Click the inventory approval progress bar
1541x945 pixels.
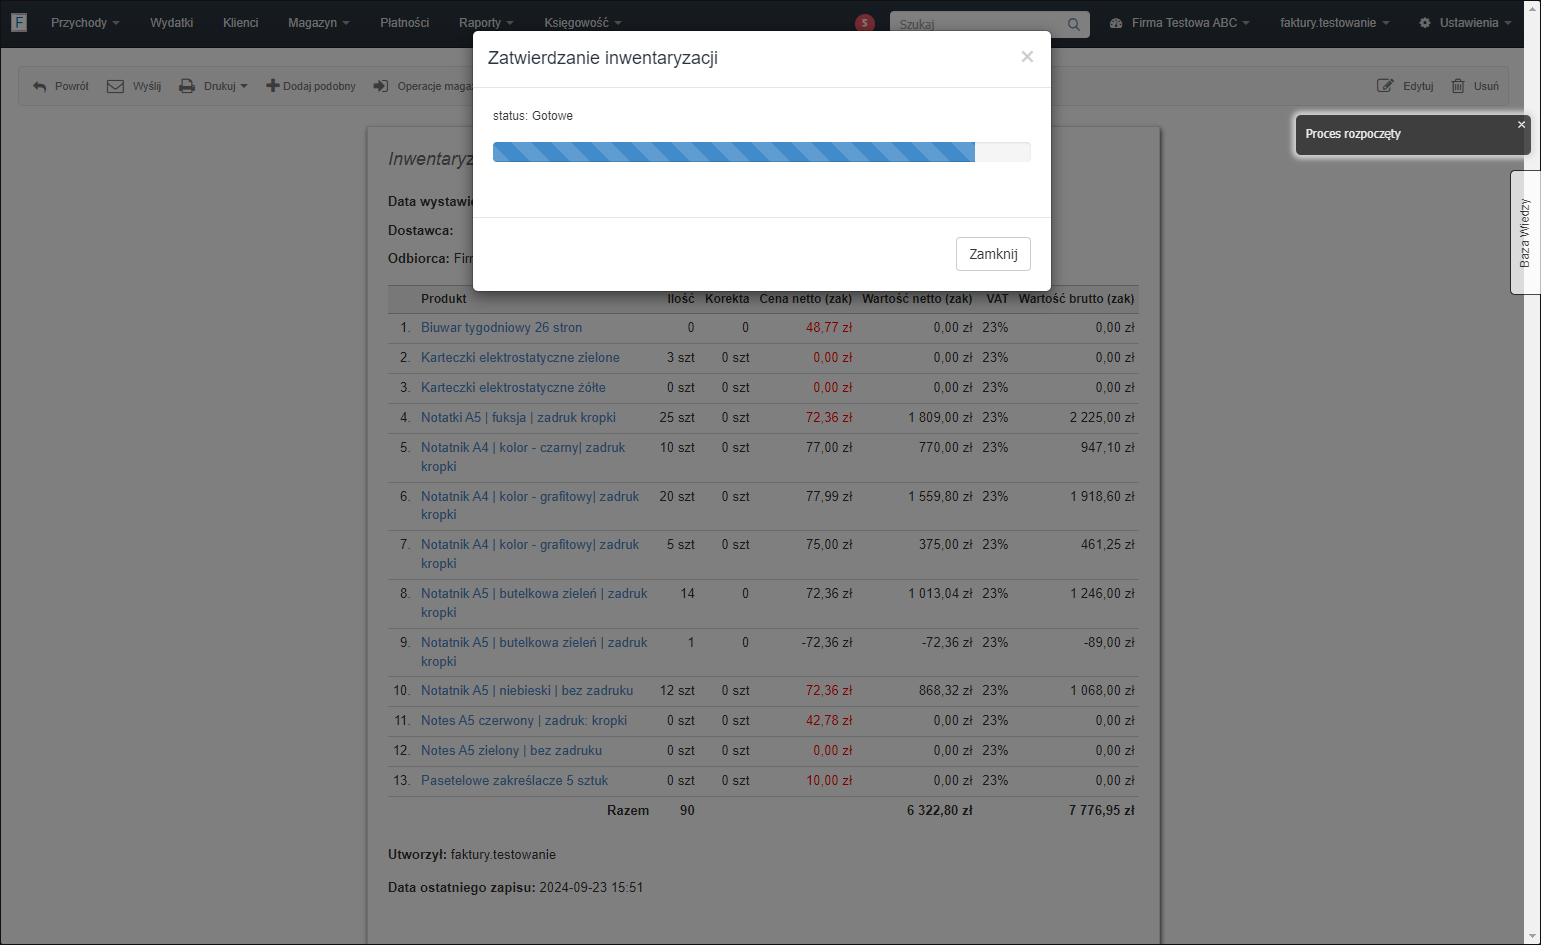(762, 152)
